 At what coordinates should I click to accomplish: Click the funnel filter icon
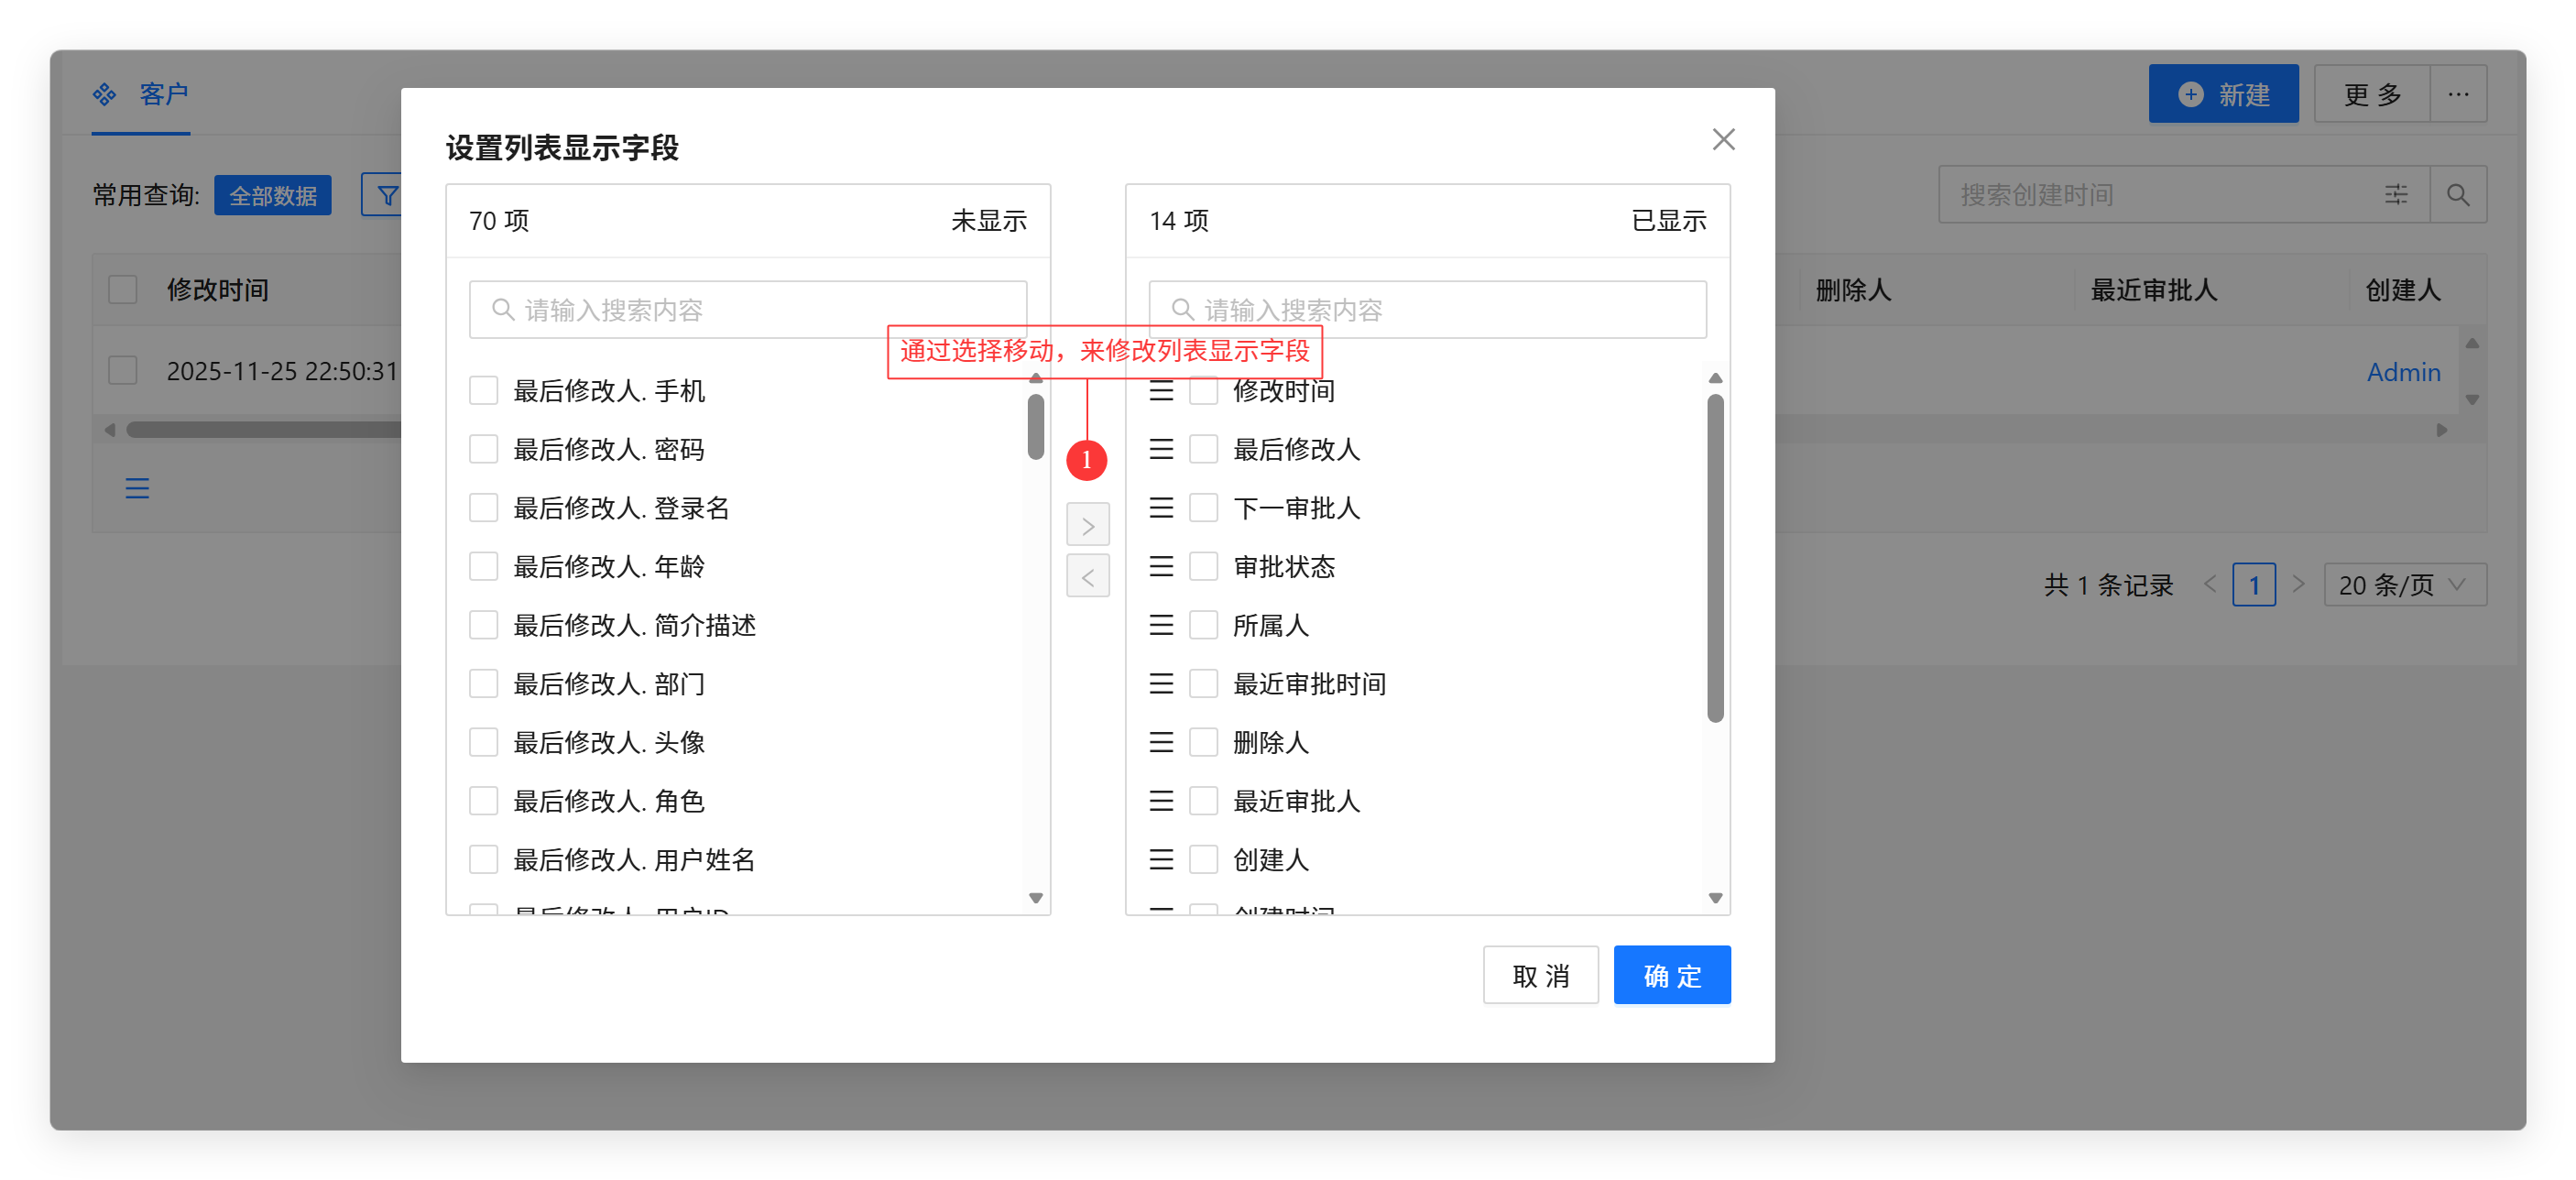tap(387, 195)
